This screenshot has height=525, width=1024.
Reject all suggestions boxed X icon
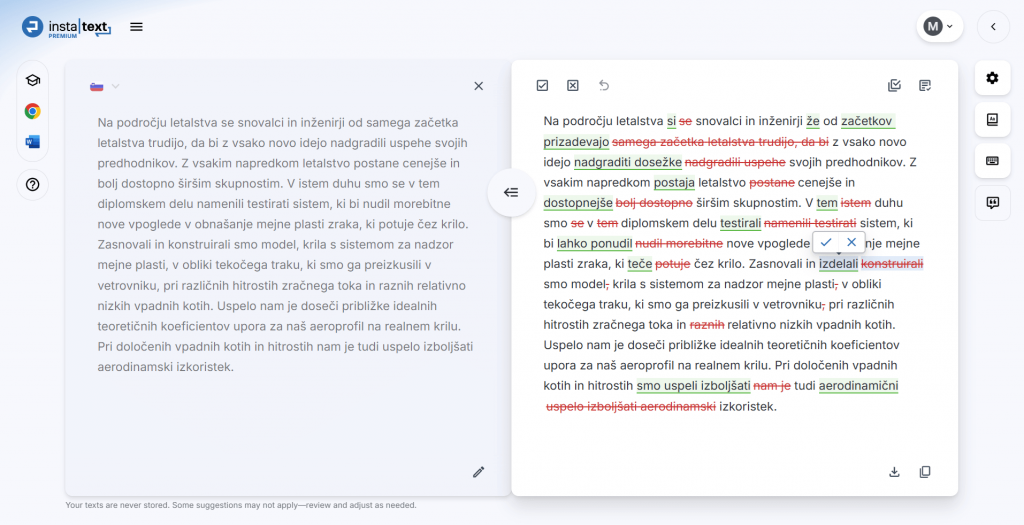pyautogui.click(x=573, y=86)
